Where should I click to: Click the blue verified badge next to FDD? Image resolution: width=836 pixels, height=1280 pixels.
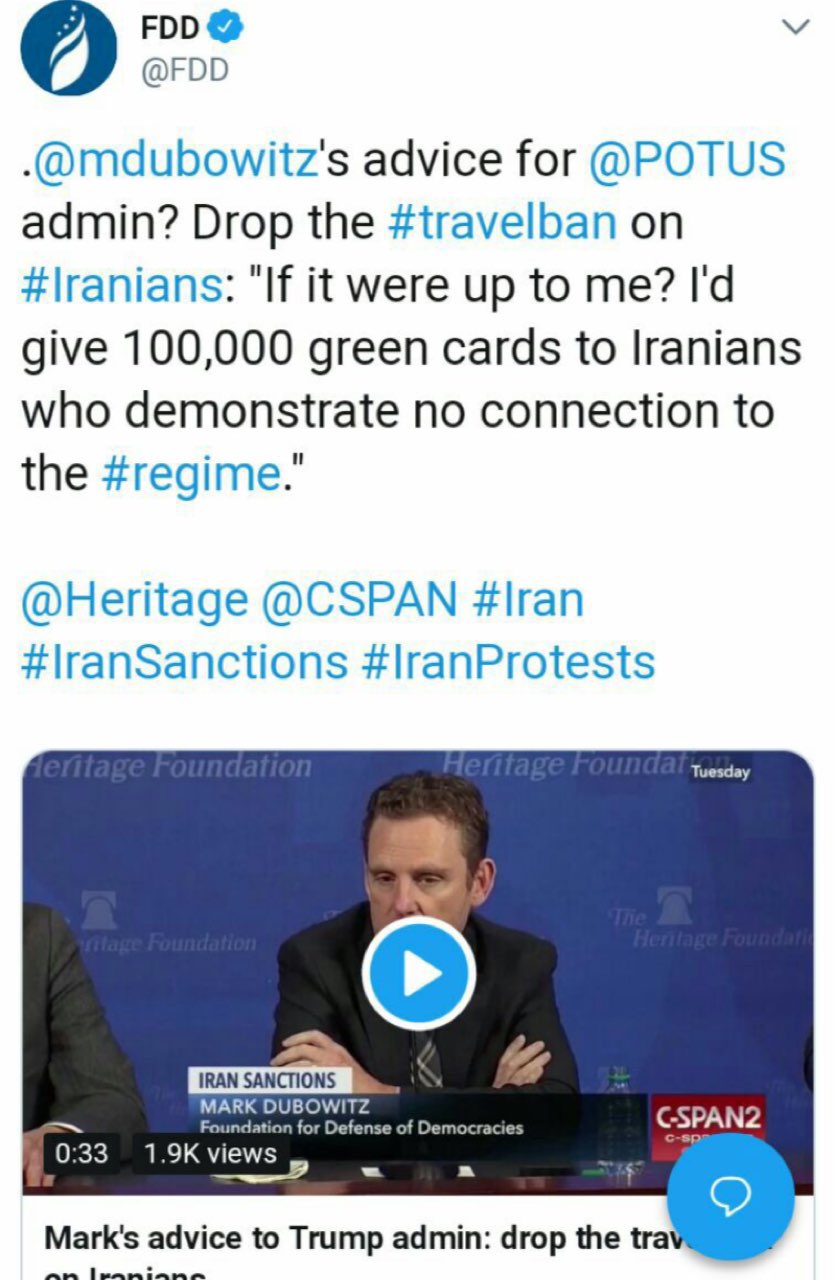[225, 30]
